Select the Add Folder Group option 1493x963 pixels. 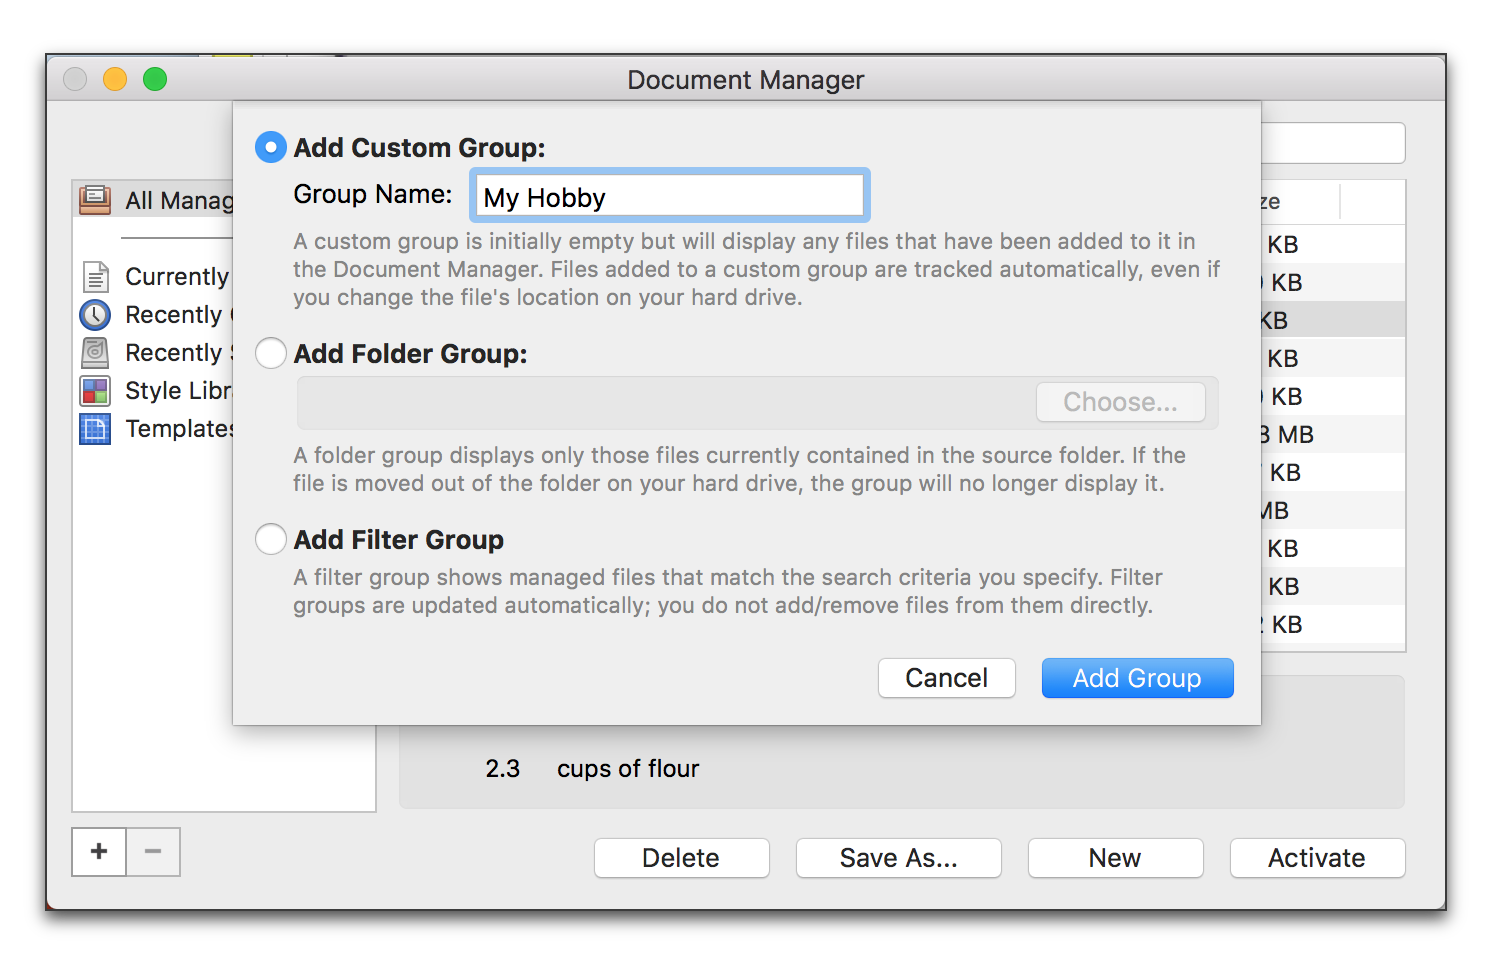pyautogui.click(x=271, y=354)
